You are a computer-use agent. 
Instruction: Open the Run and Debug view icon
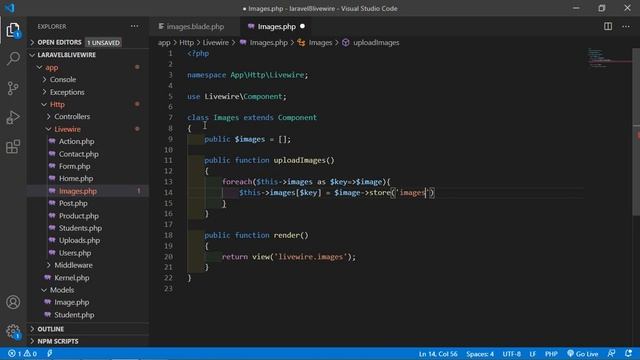[x=13, y=118]
